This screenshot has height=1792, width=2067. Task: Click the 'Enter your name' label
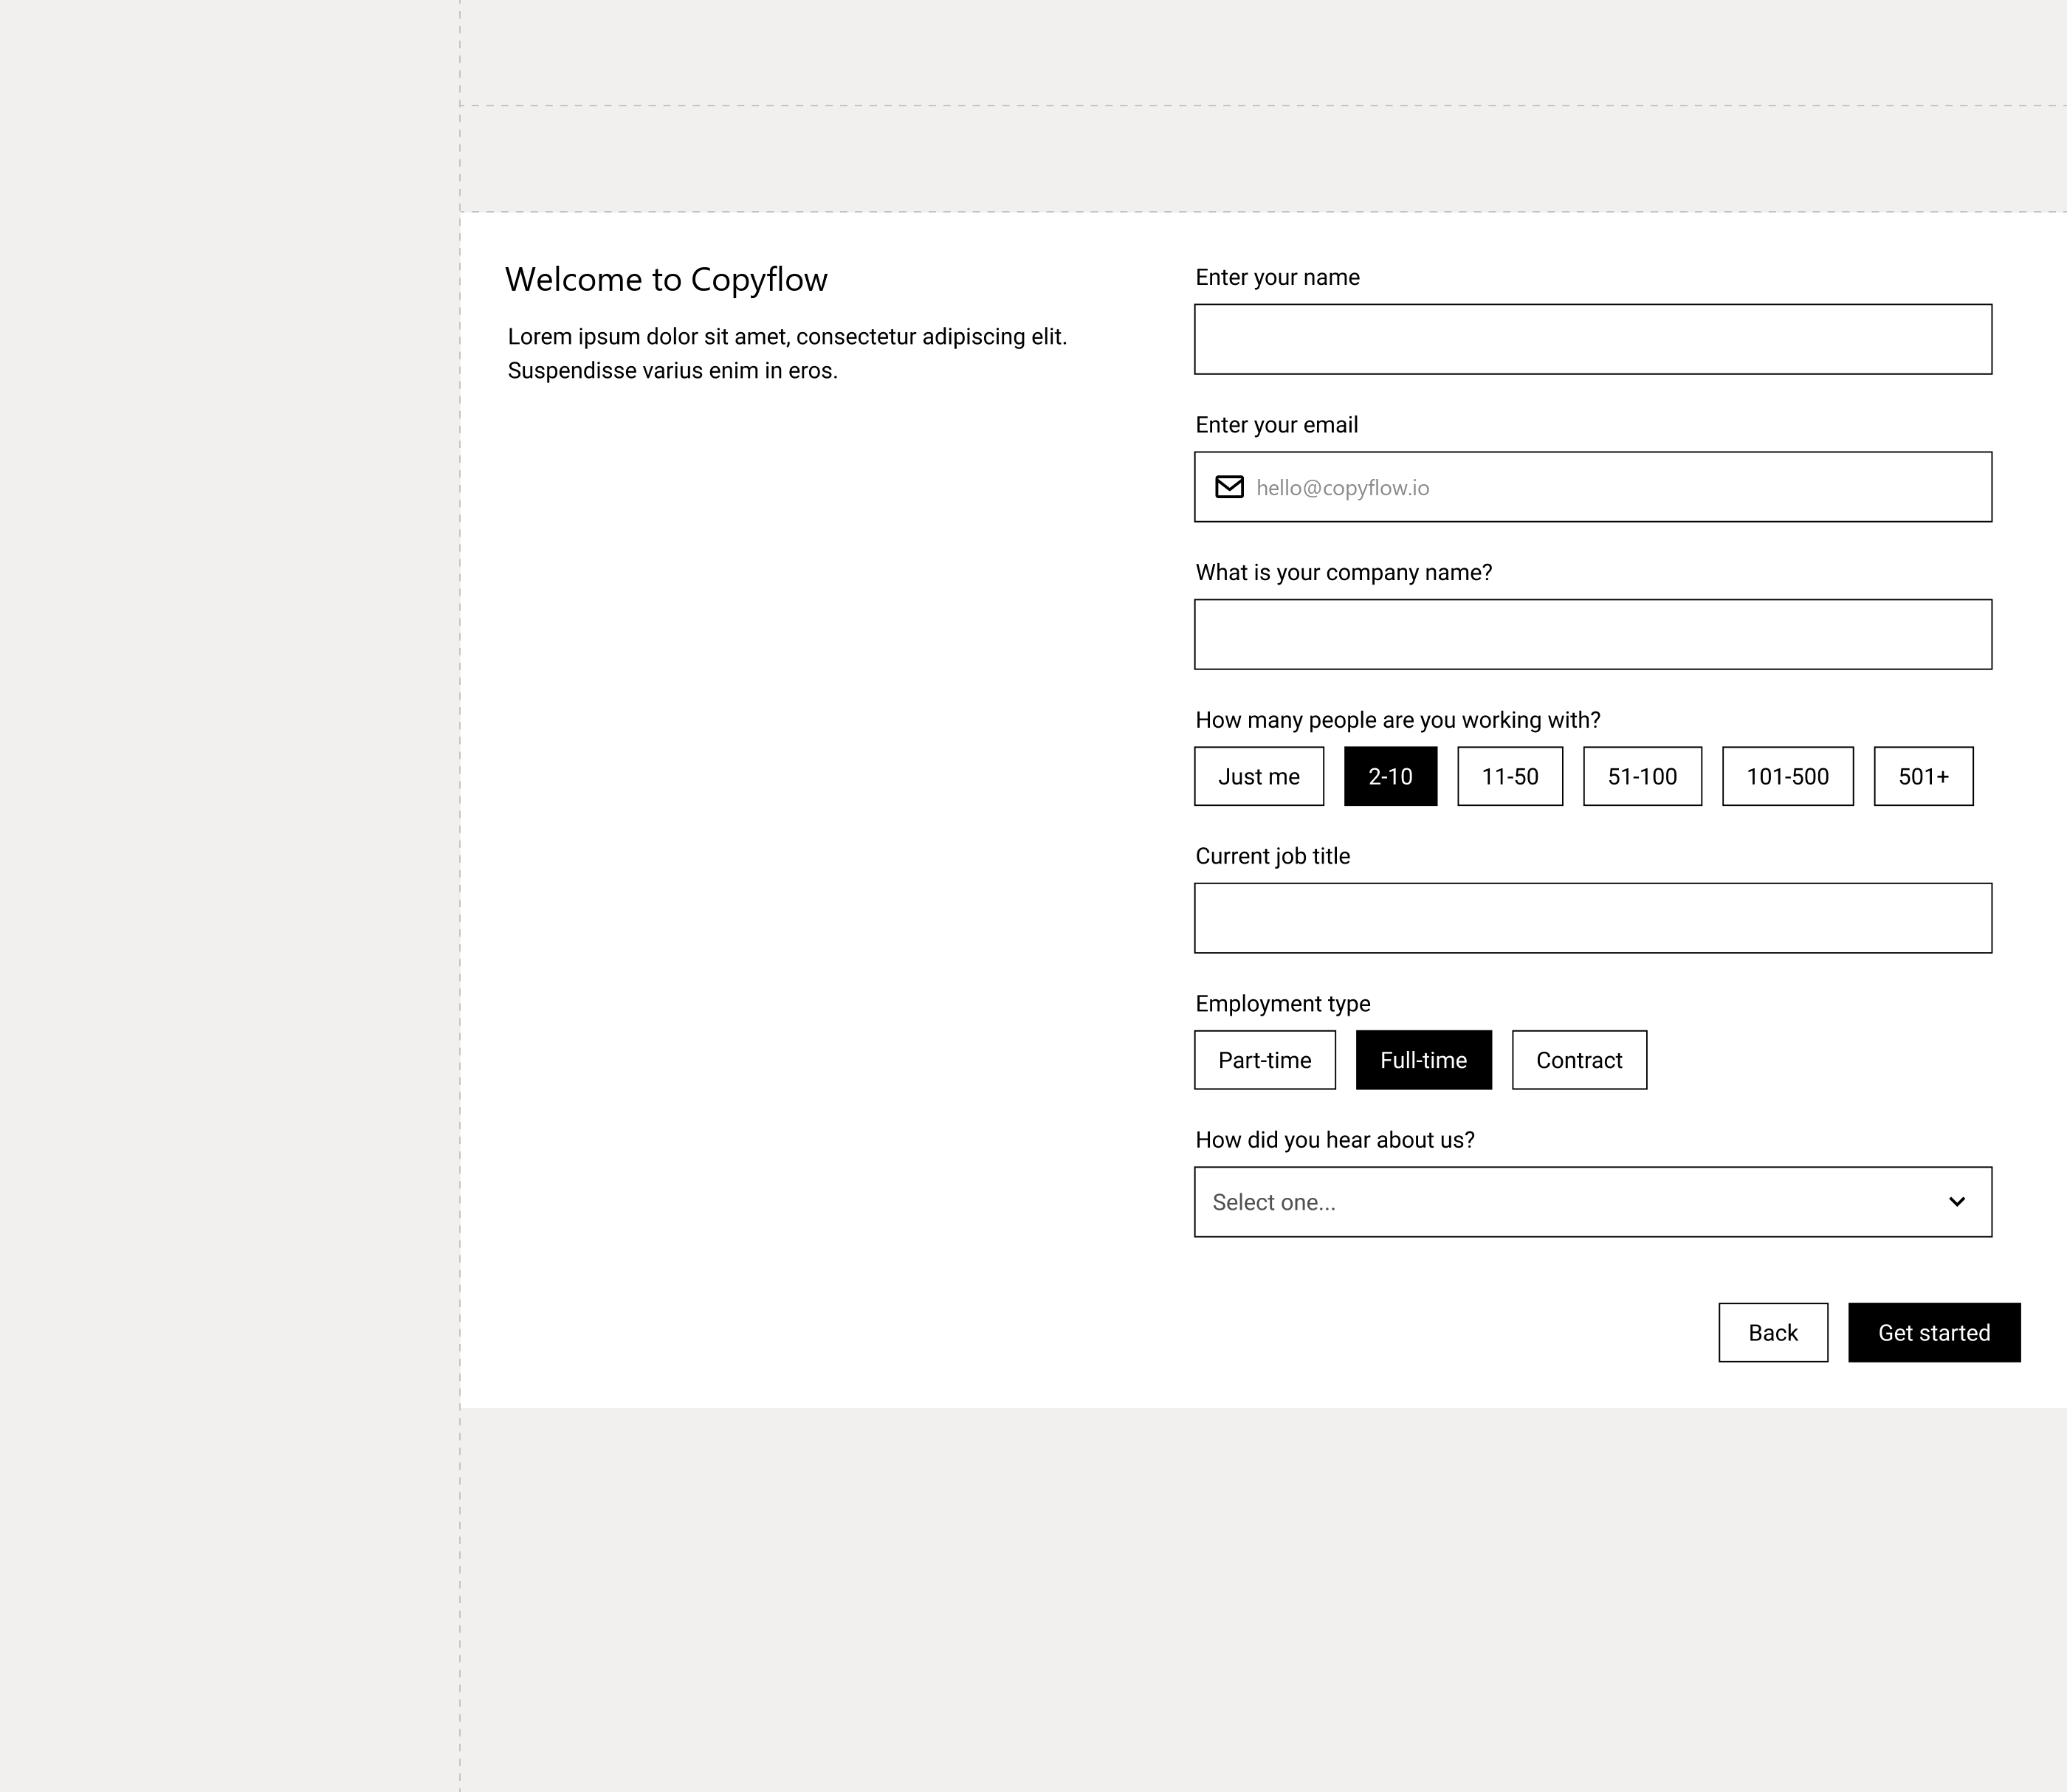click(x=1277, y=277)
